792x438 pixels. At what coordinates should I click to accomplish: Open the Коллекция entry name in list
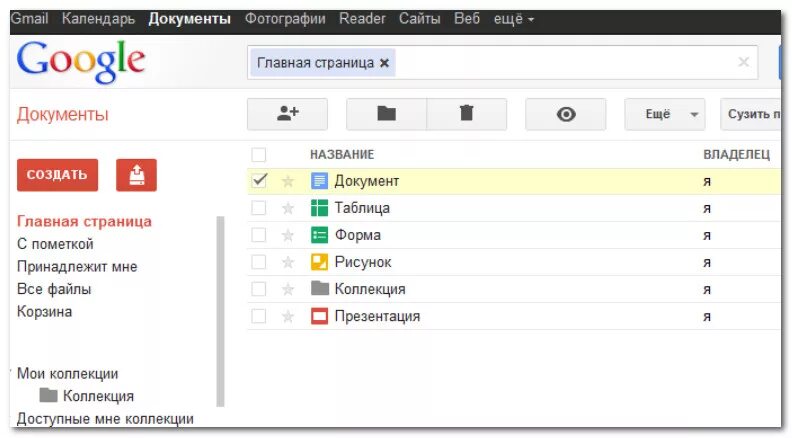tap(370, 289)
